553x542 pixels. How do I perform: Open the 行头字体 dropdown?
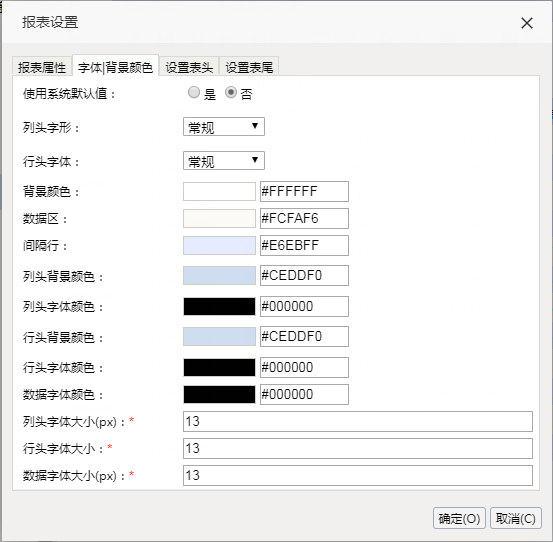coord(224,161)
